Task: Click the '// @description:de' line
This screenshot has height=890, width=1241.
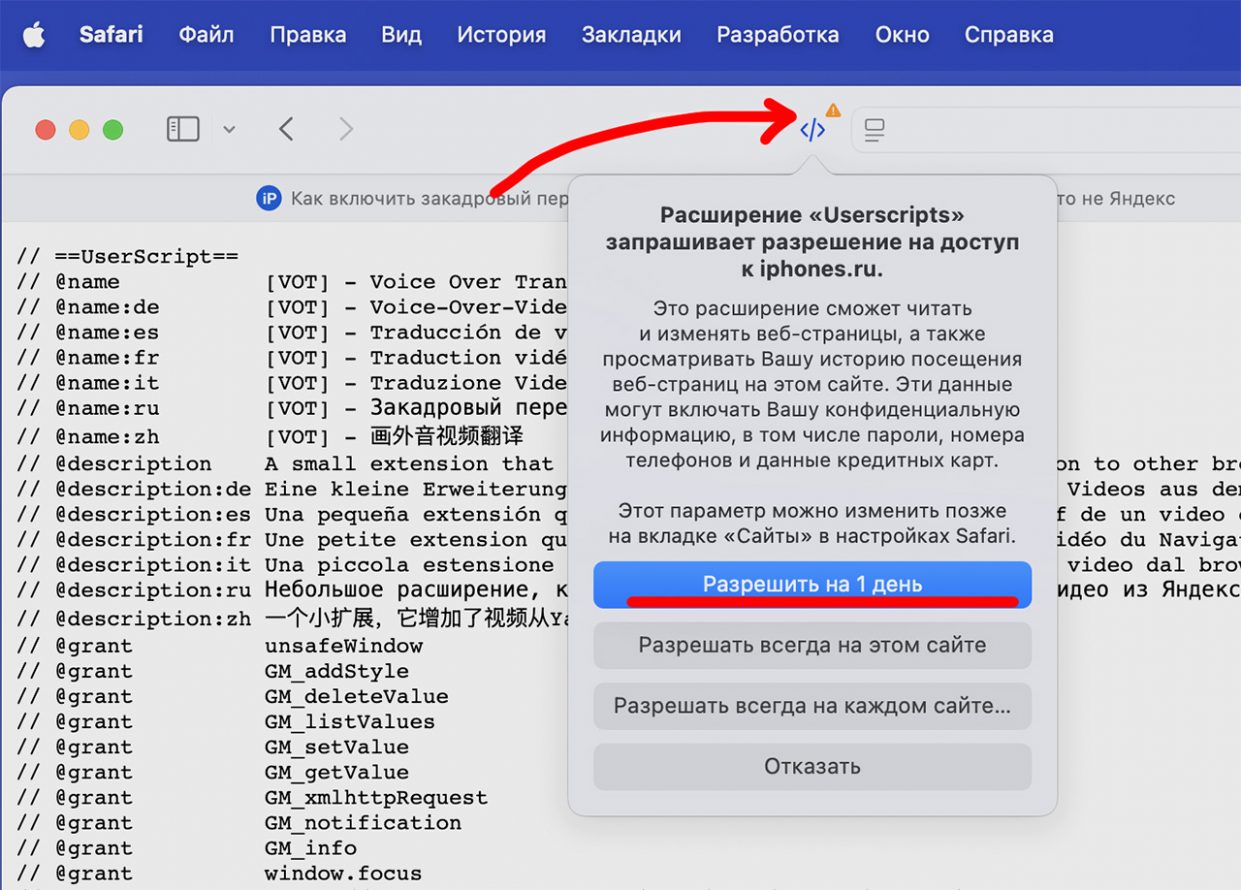Action: coord(291,489)
